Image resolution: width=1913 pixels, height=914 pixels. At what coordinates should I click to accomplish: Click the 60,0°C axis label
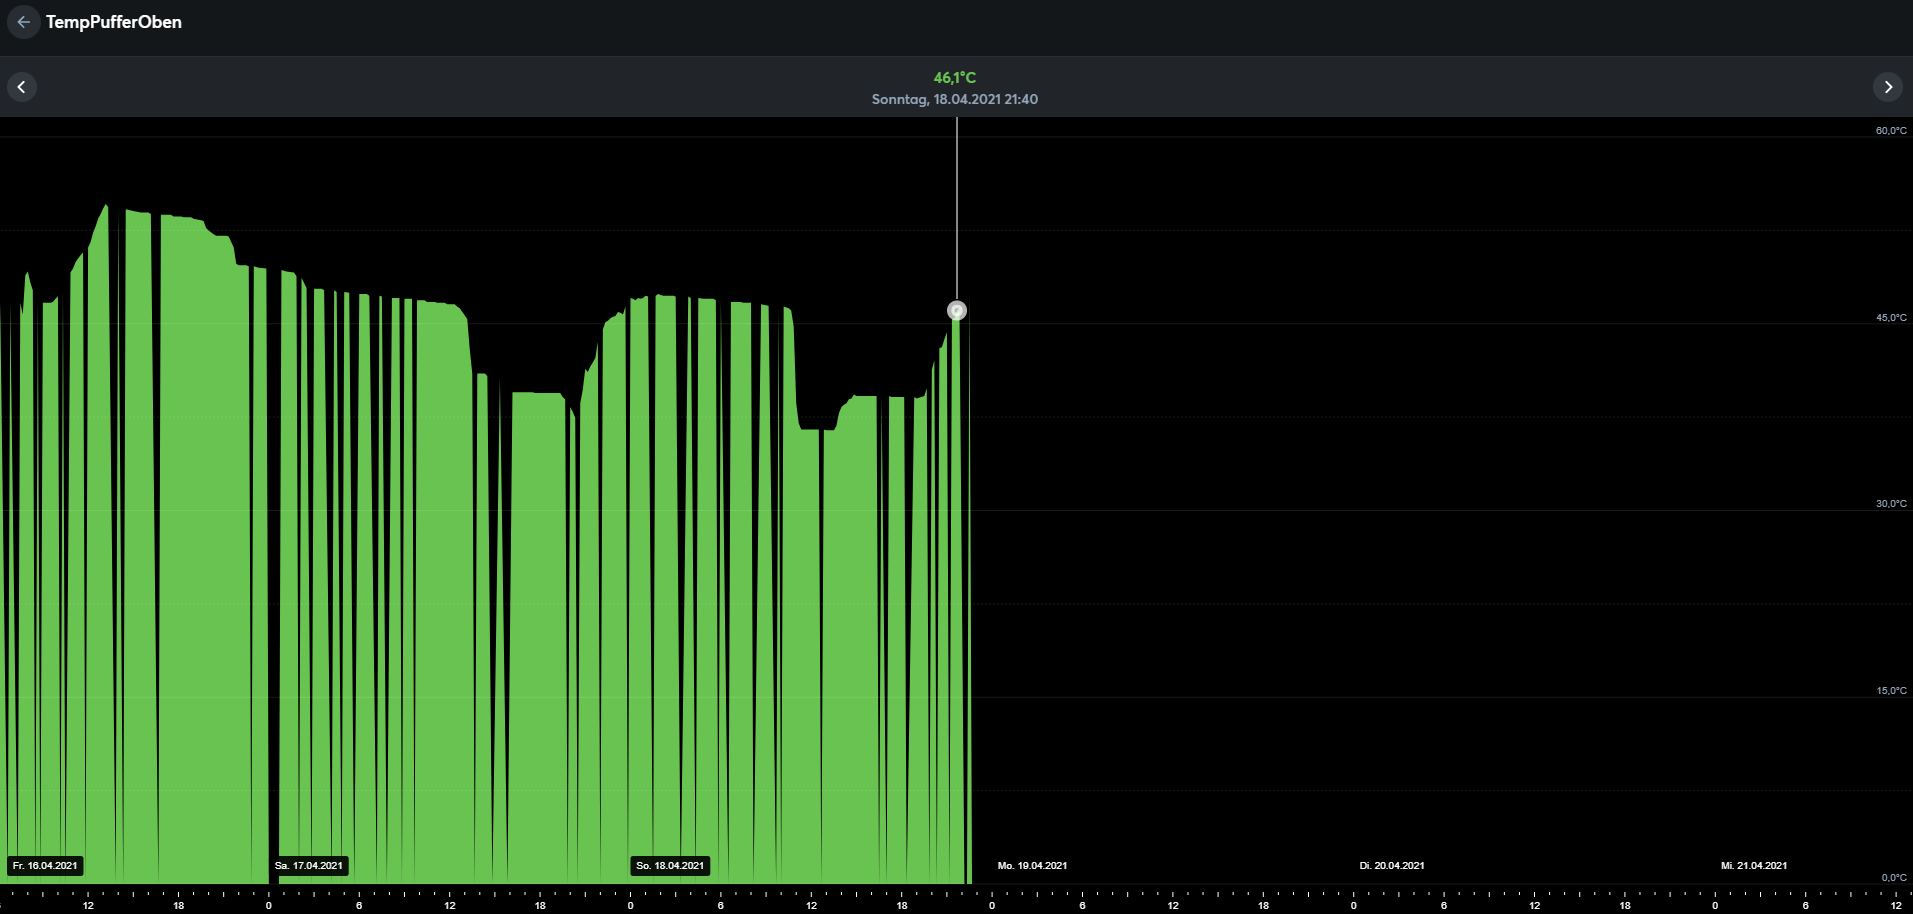point(1890,131)
